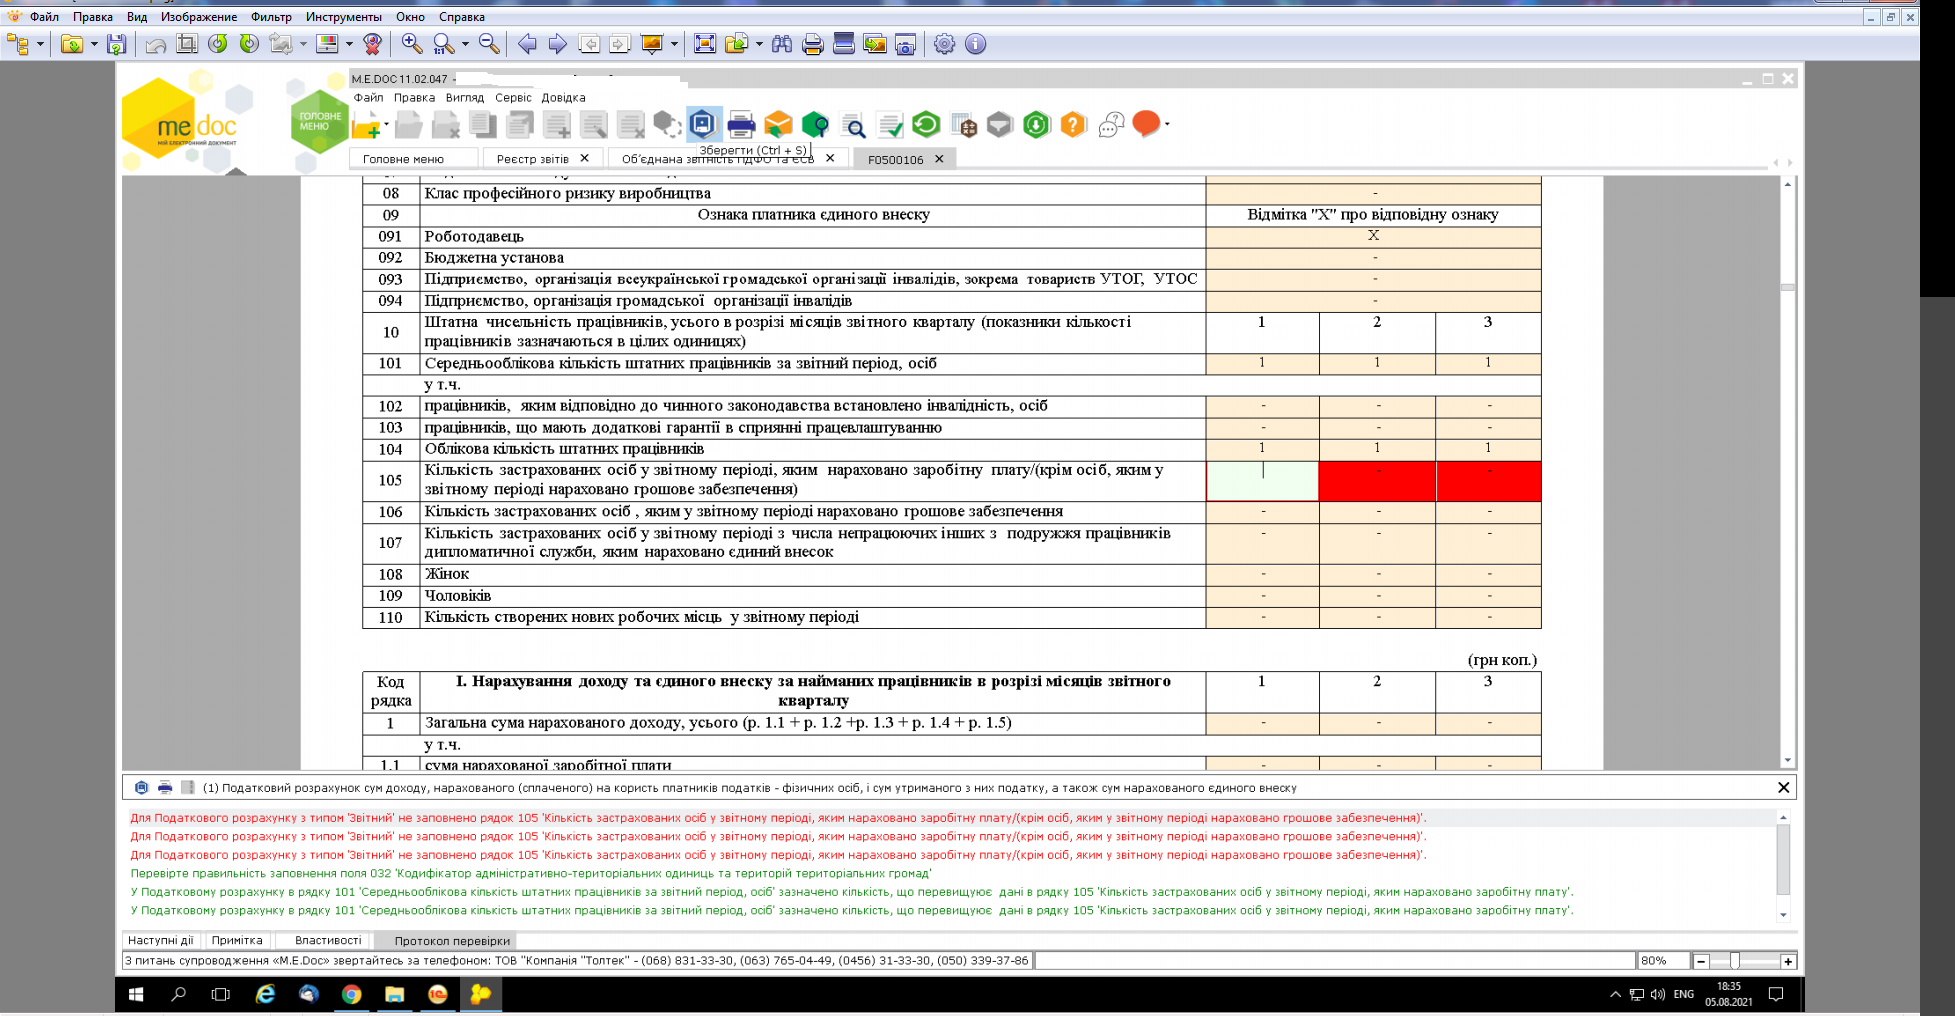
Task: Go to next image with right arrow
Action: coord(558,44)
